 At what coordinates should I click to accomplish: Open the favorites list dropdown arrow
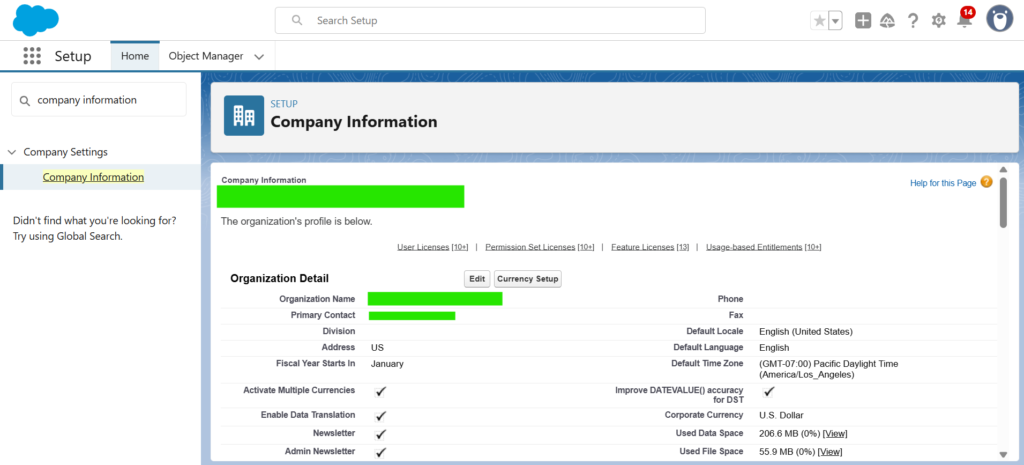click(835, 21)
